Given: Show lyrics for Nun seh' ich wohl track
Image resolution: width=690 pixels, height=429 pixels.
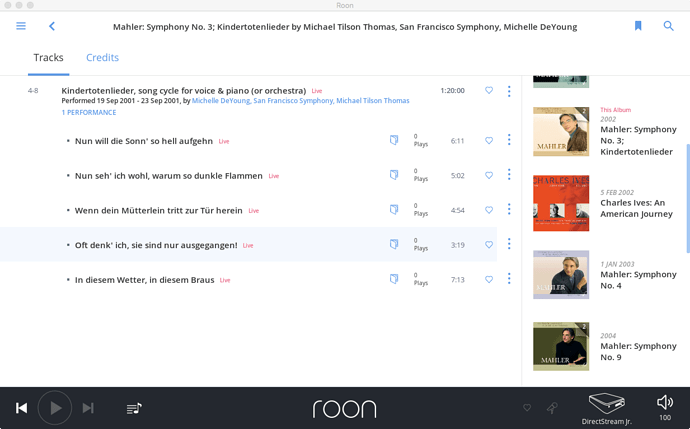Looking at the screenshot, I should [394, 175].
